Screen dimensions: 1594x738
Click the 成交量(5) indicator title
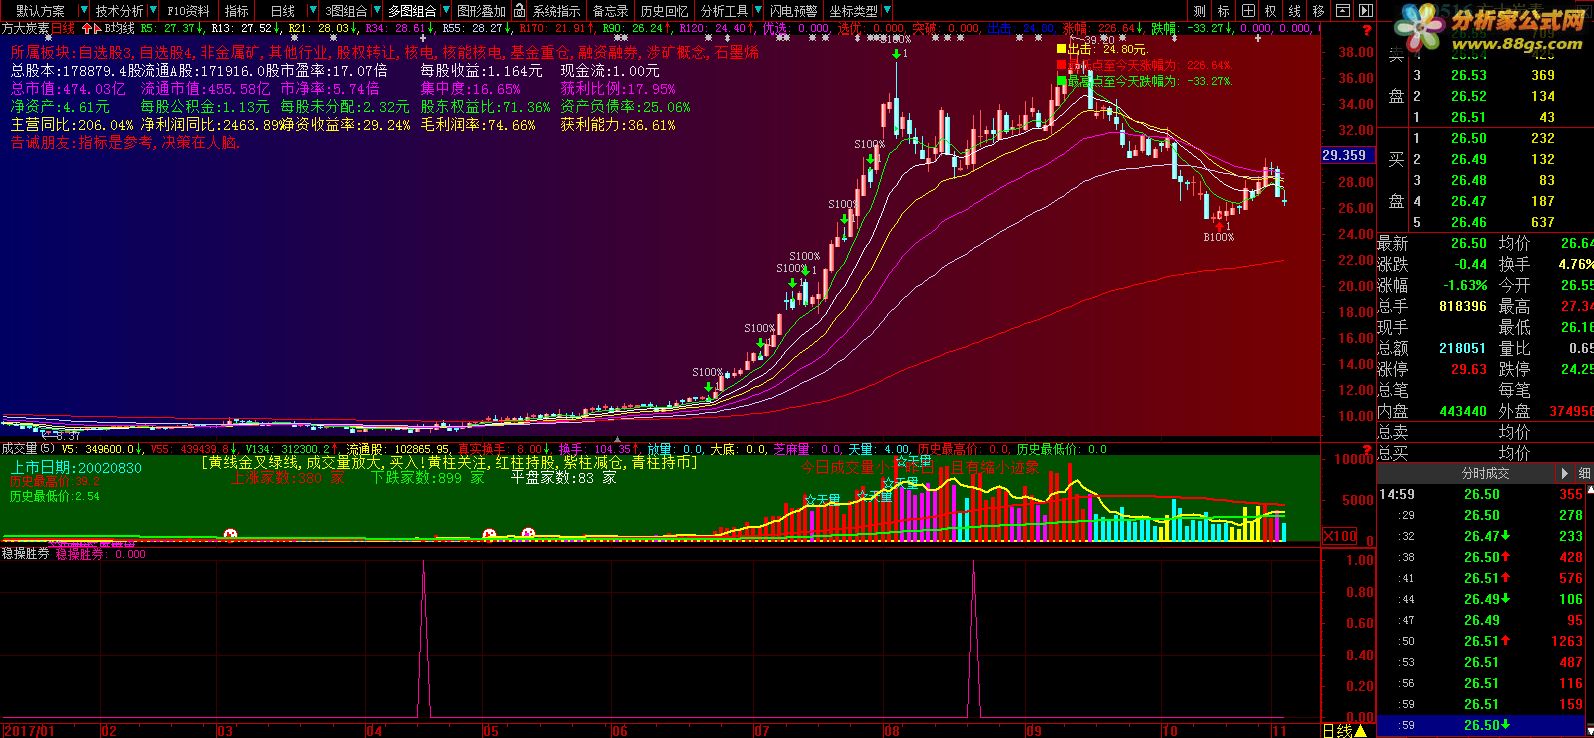[29, 449]
